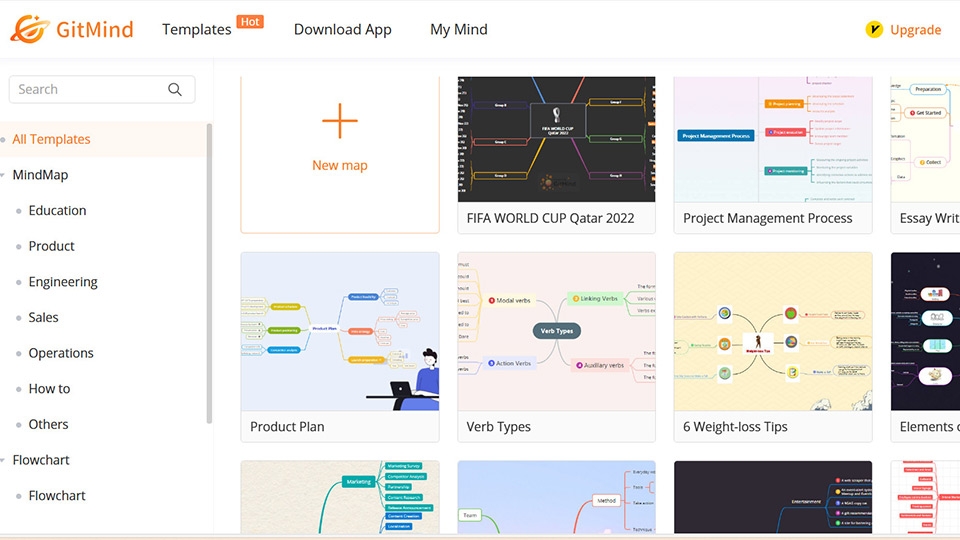Select the Education category
The height and width of the screenshot is (540, 960).
[57, 211]
